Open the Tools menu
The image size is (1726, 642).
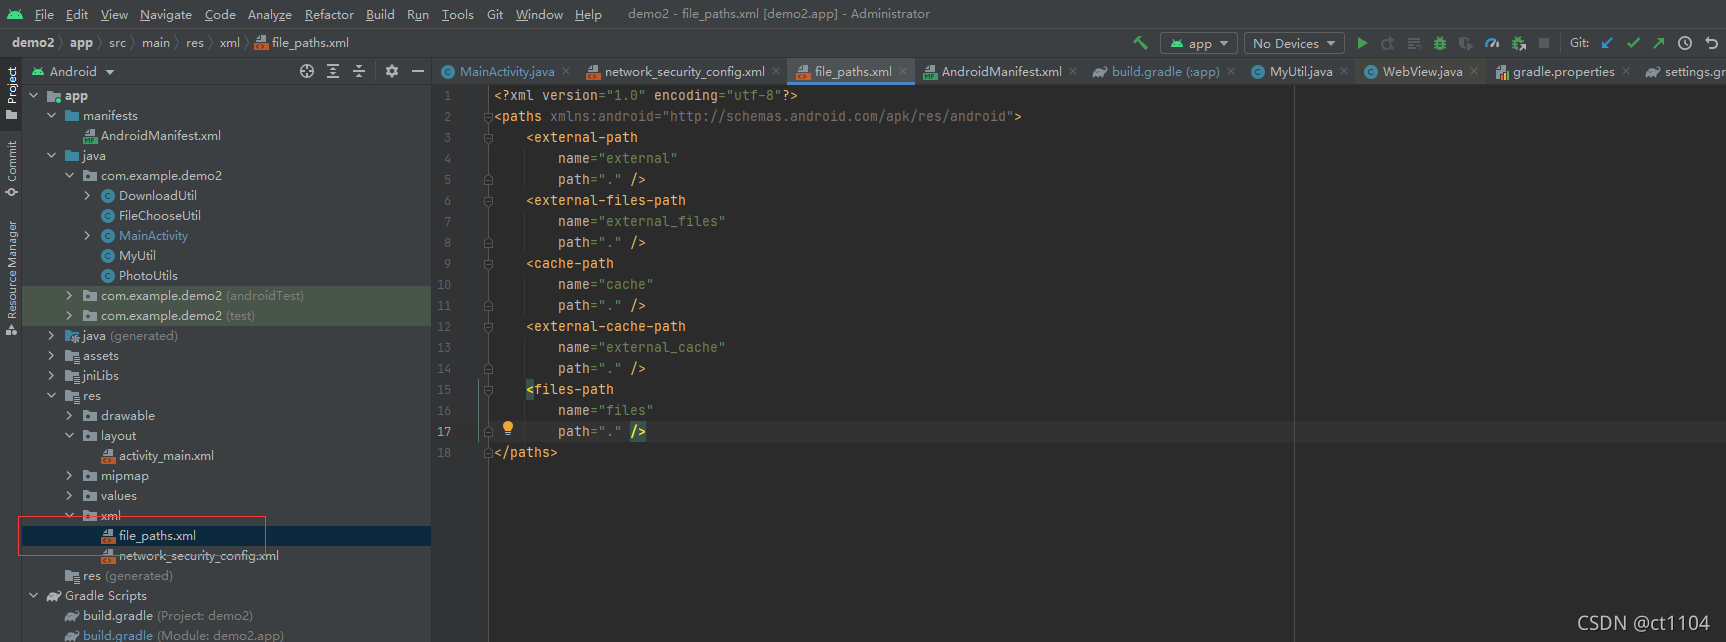click(457, 14)
